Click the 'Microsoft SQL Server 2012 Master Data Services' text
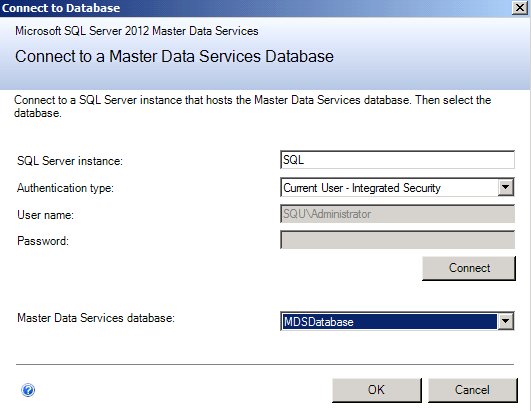 pos(136,31)
